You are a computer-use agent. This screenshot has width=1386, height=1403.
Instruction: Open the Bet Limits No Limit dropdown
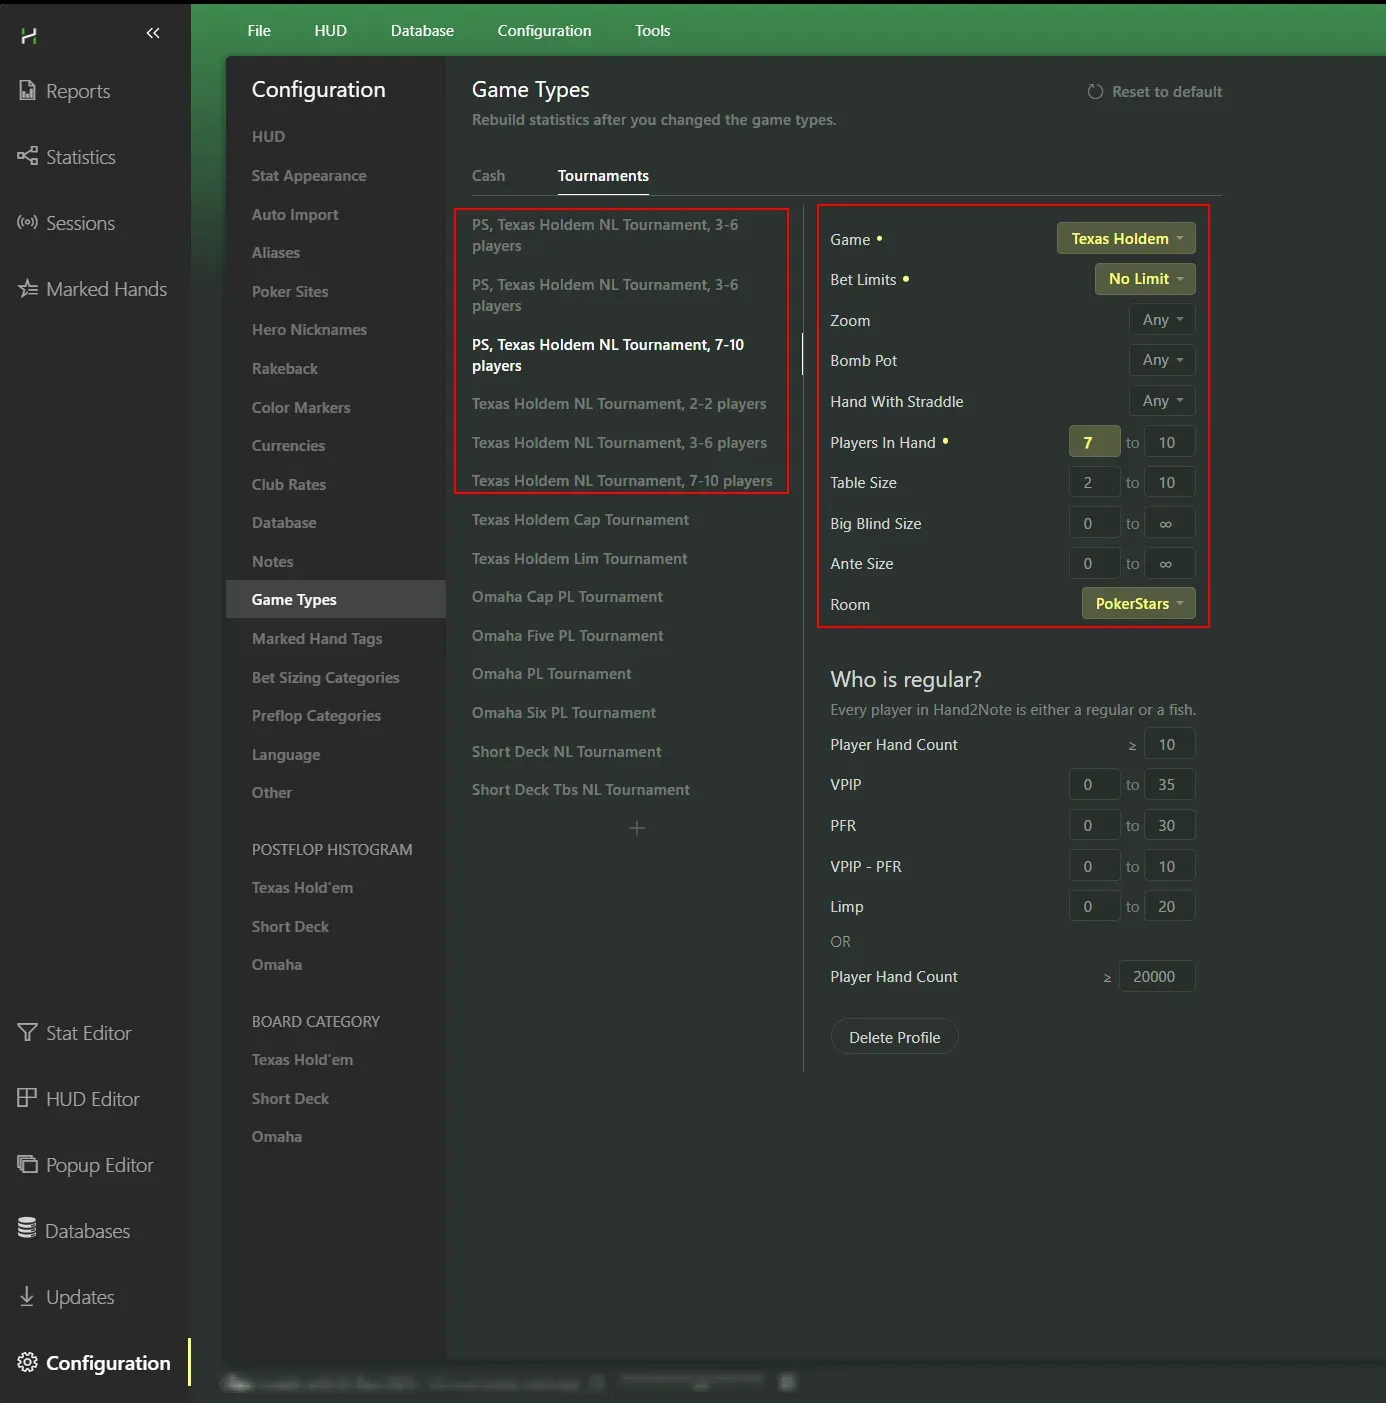[x=1145, y=279]
